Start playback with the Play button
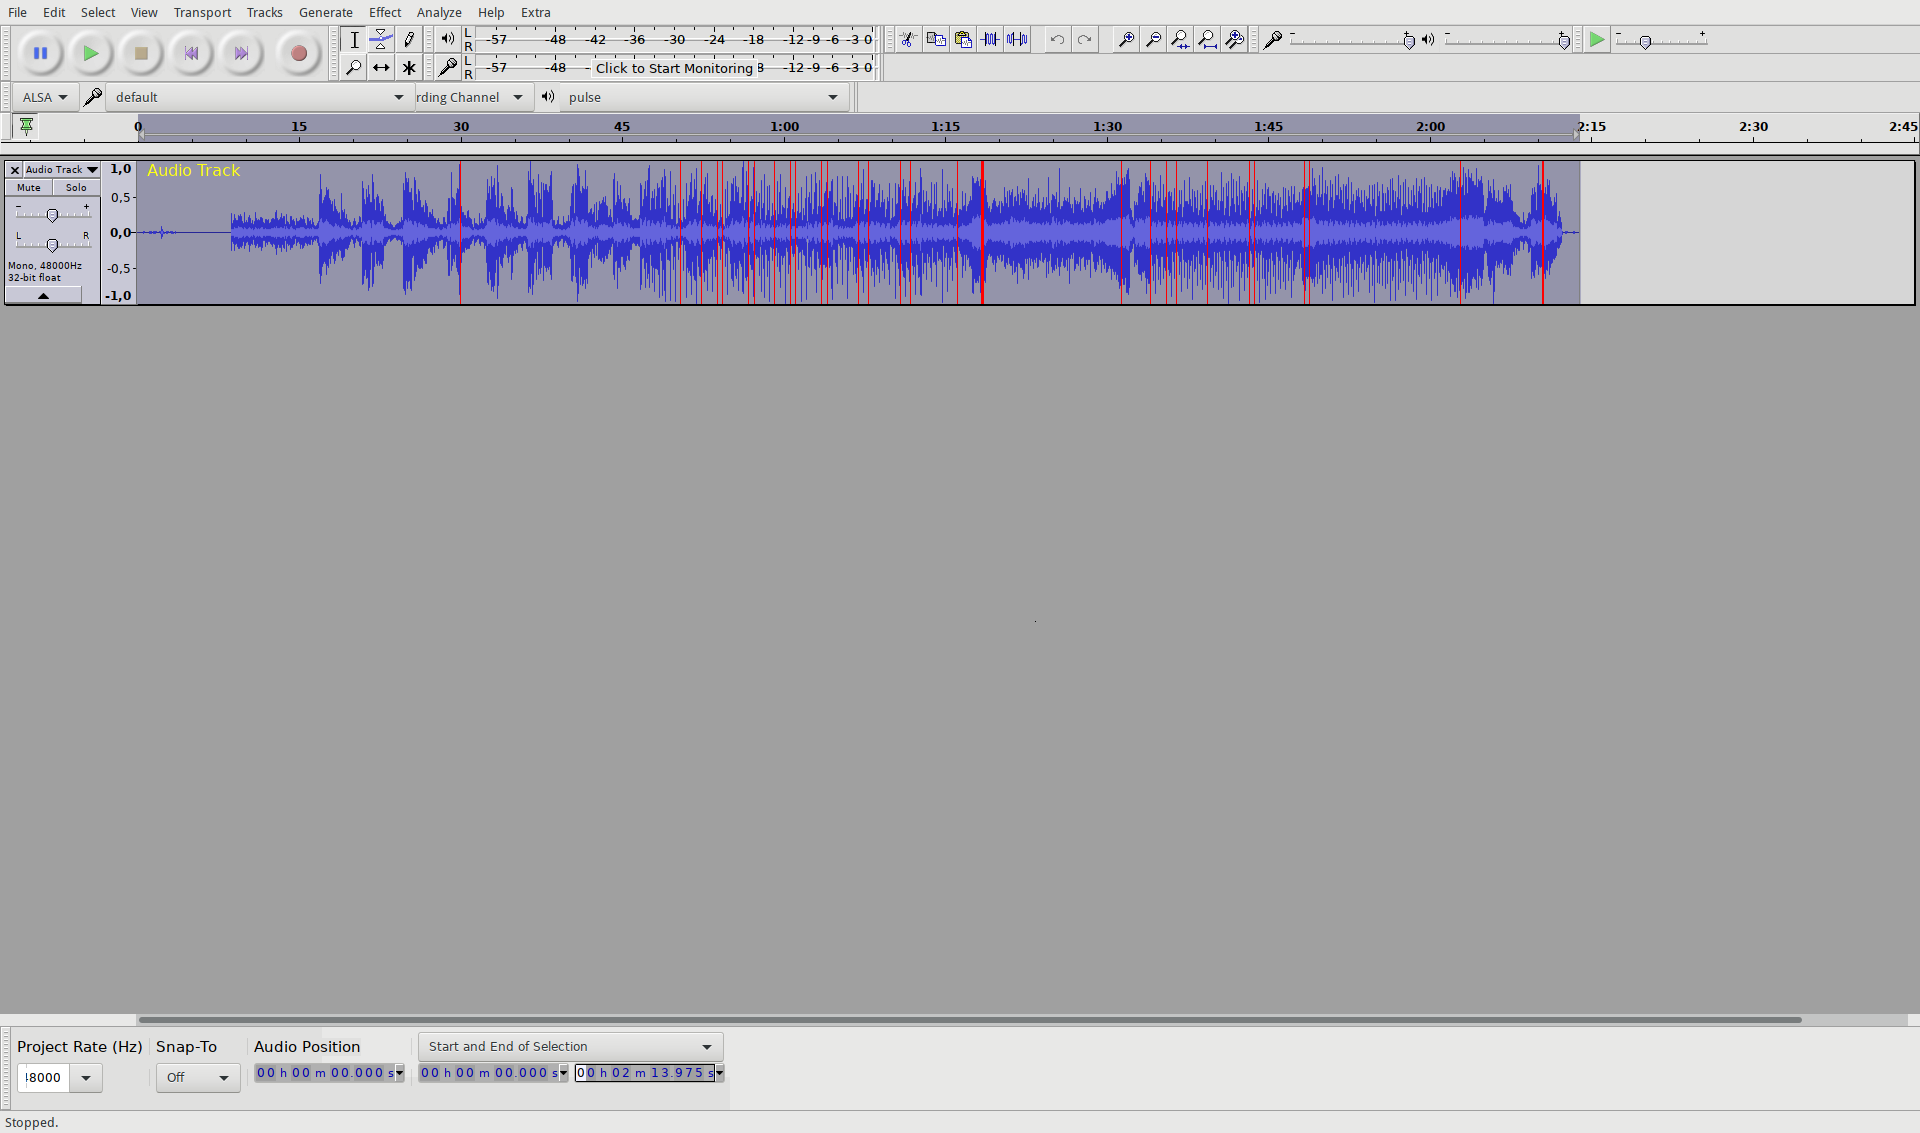The width and height of the screenshot is (1920, 1133). tap(91, 54)
